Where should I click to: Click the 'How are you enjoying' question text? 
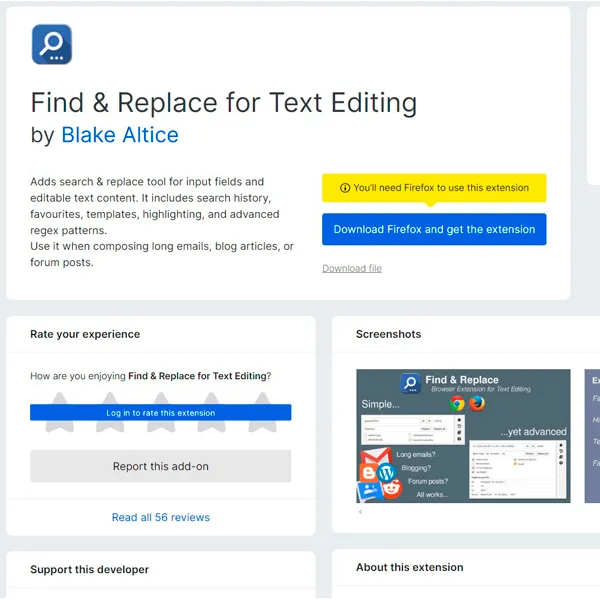pyautogui.click(x=150, y=376)
